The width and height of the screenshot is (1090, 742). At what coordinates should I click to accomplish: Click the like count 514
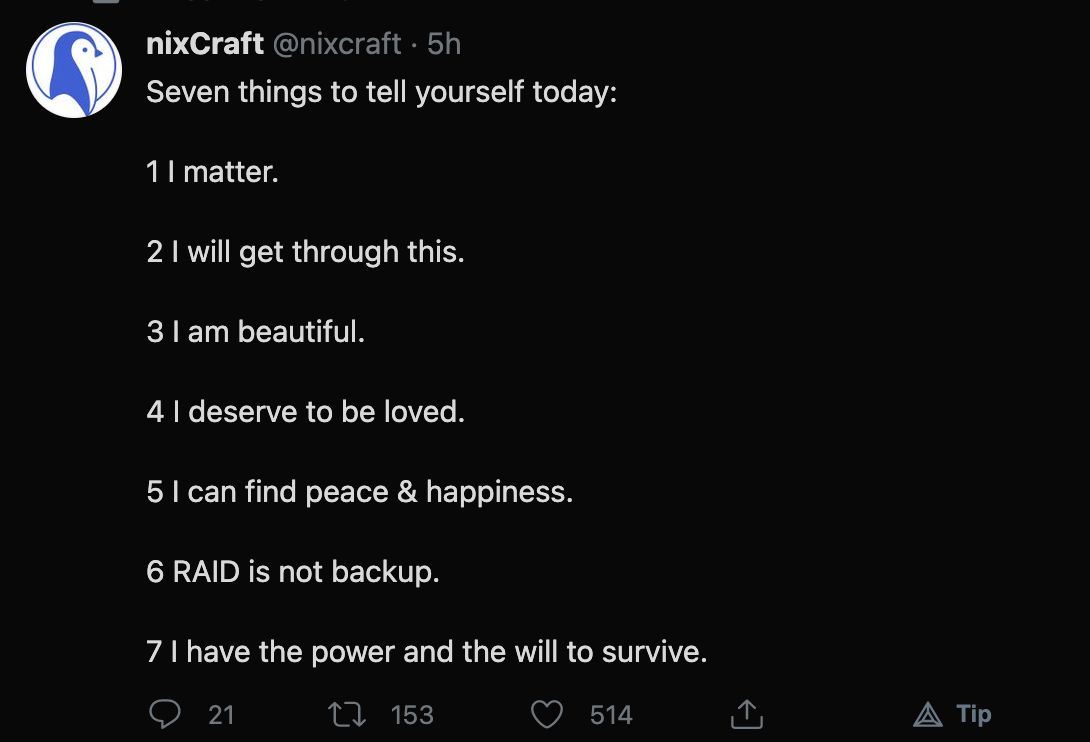pyautogui.click(x=611, y=715)
